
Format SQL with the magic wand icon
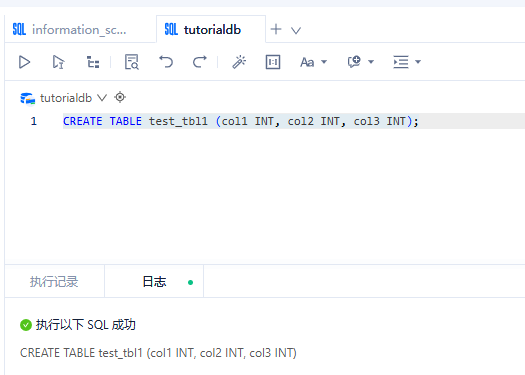[x=239, y=62]
